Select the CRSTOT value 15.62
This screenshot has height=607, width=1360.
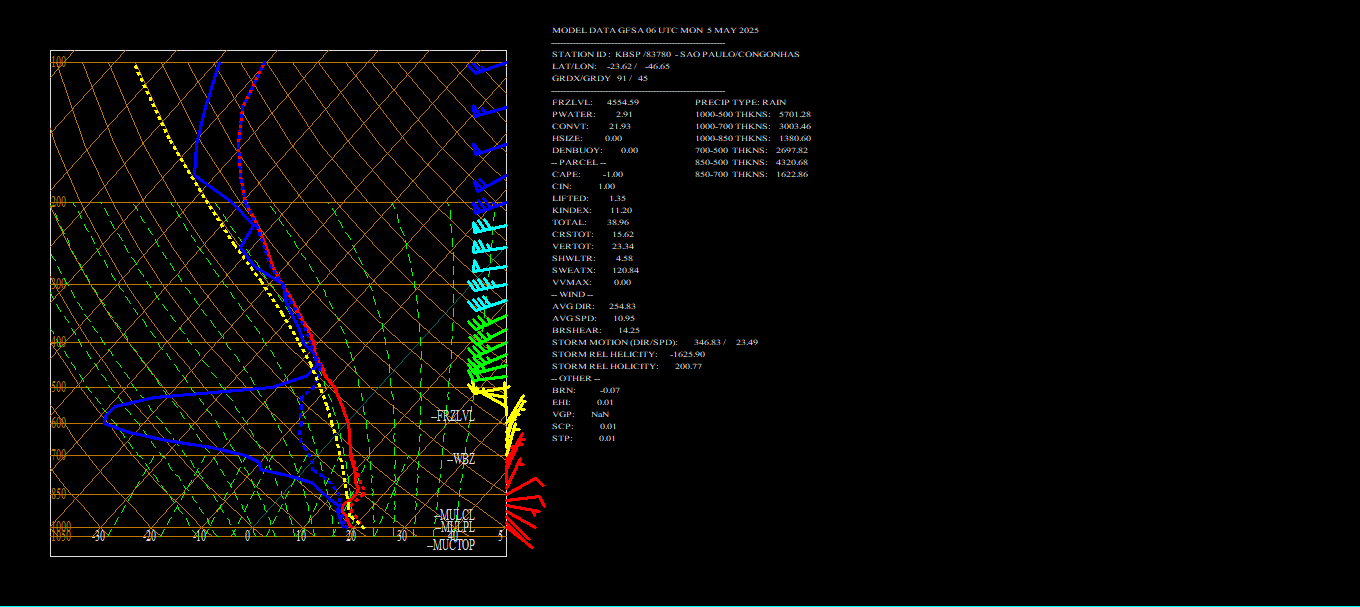(x=622, y=234)
